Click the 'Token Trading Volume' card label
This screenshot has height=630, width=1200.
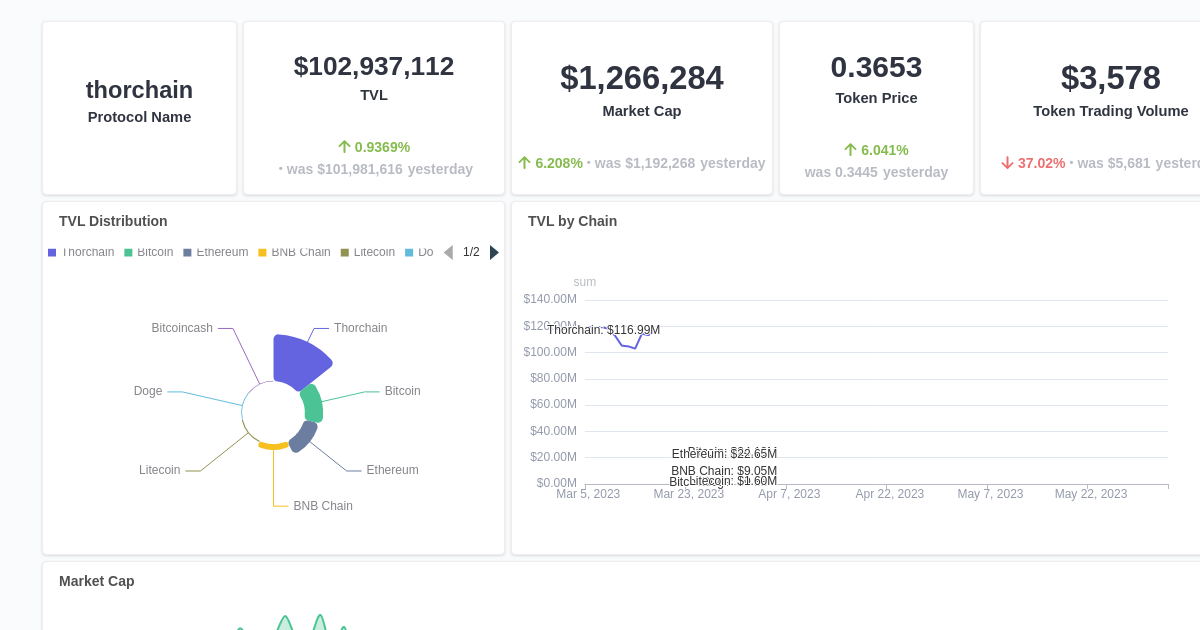[1111, 111]
